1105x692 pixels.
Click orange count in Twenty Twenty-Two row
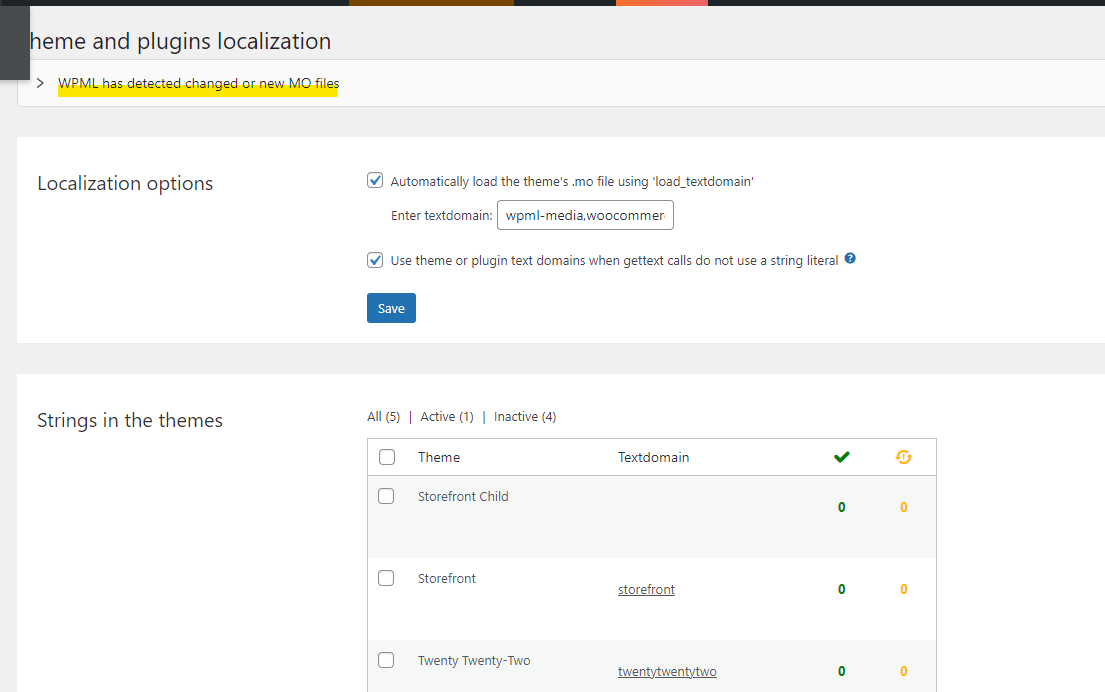click(903, 672)
